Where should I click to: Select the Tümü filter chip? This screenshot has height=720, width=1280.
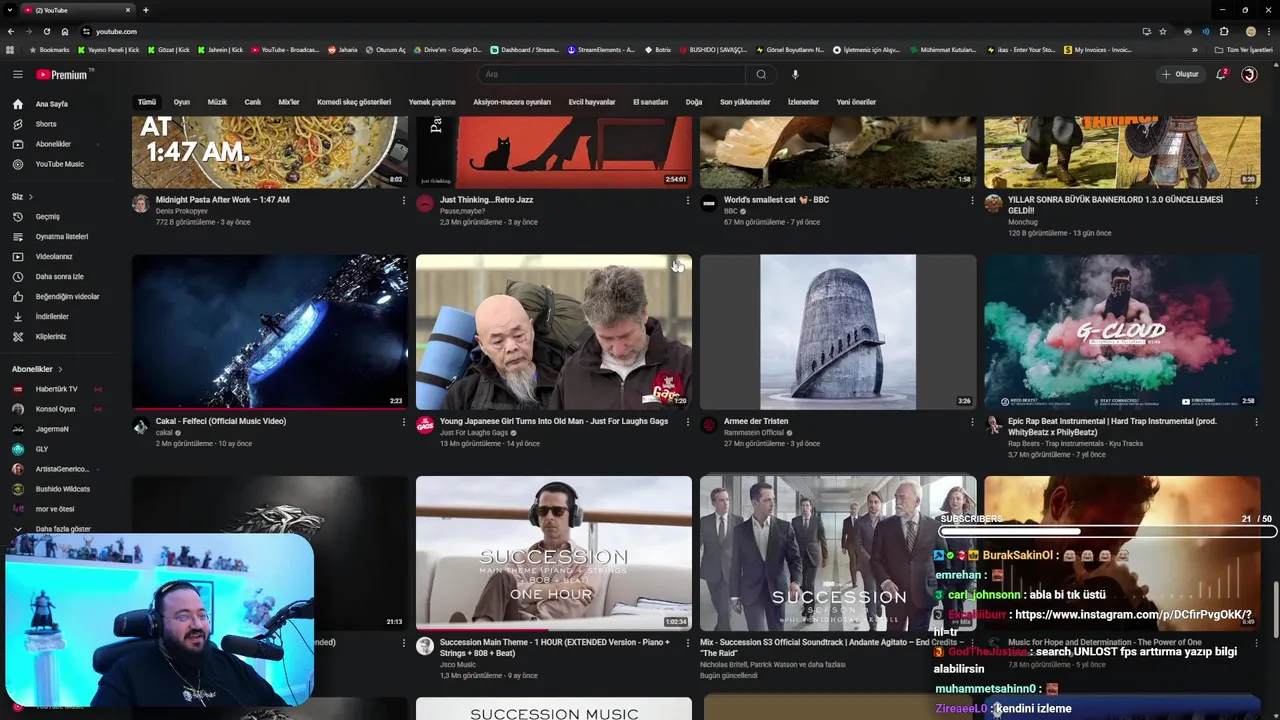point(147,102)
